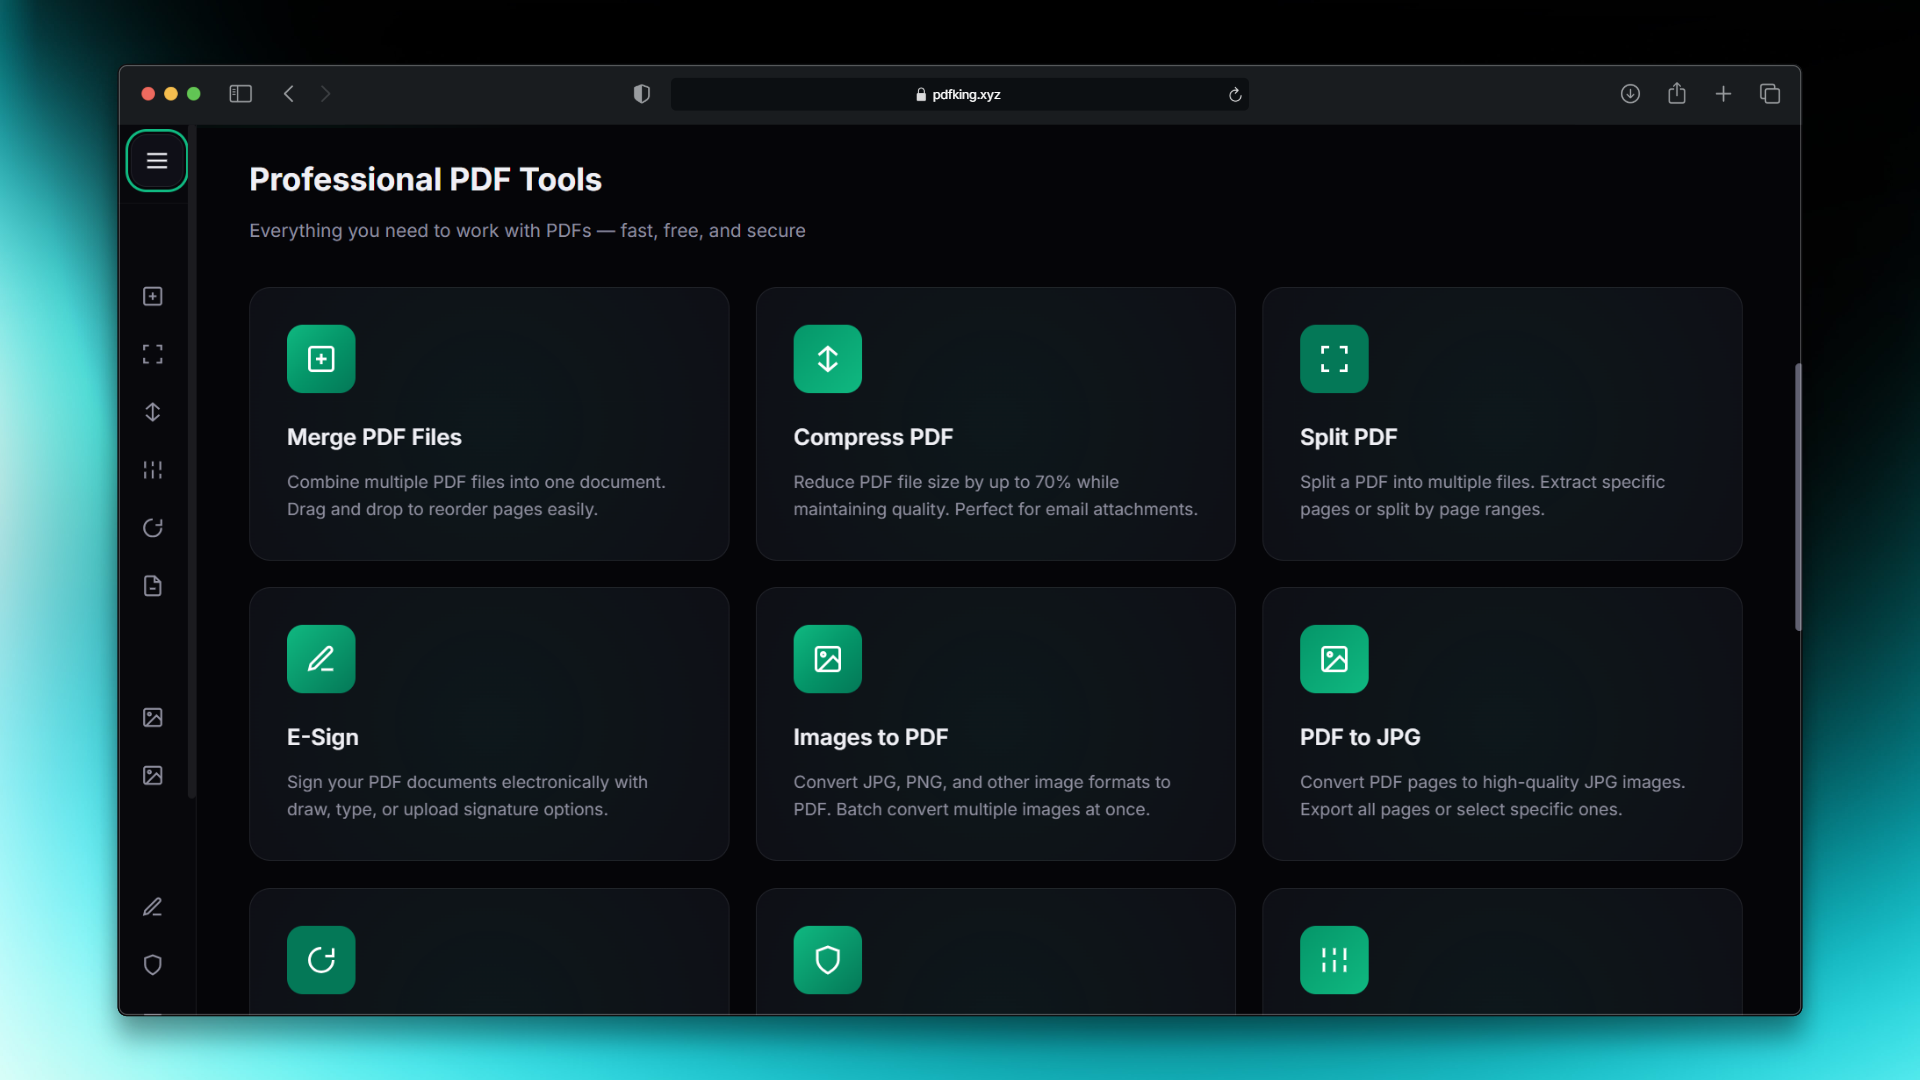The height and width of the screenshot is (1080, 1920).
Task: Open the document tool icon in the sidebar
Action: coord(152,586)
